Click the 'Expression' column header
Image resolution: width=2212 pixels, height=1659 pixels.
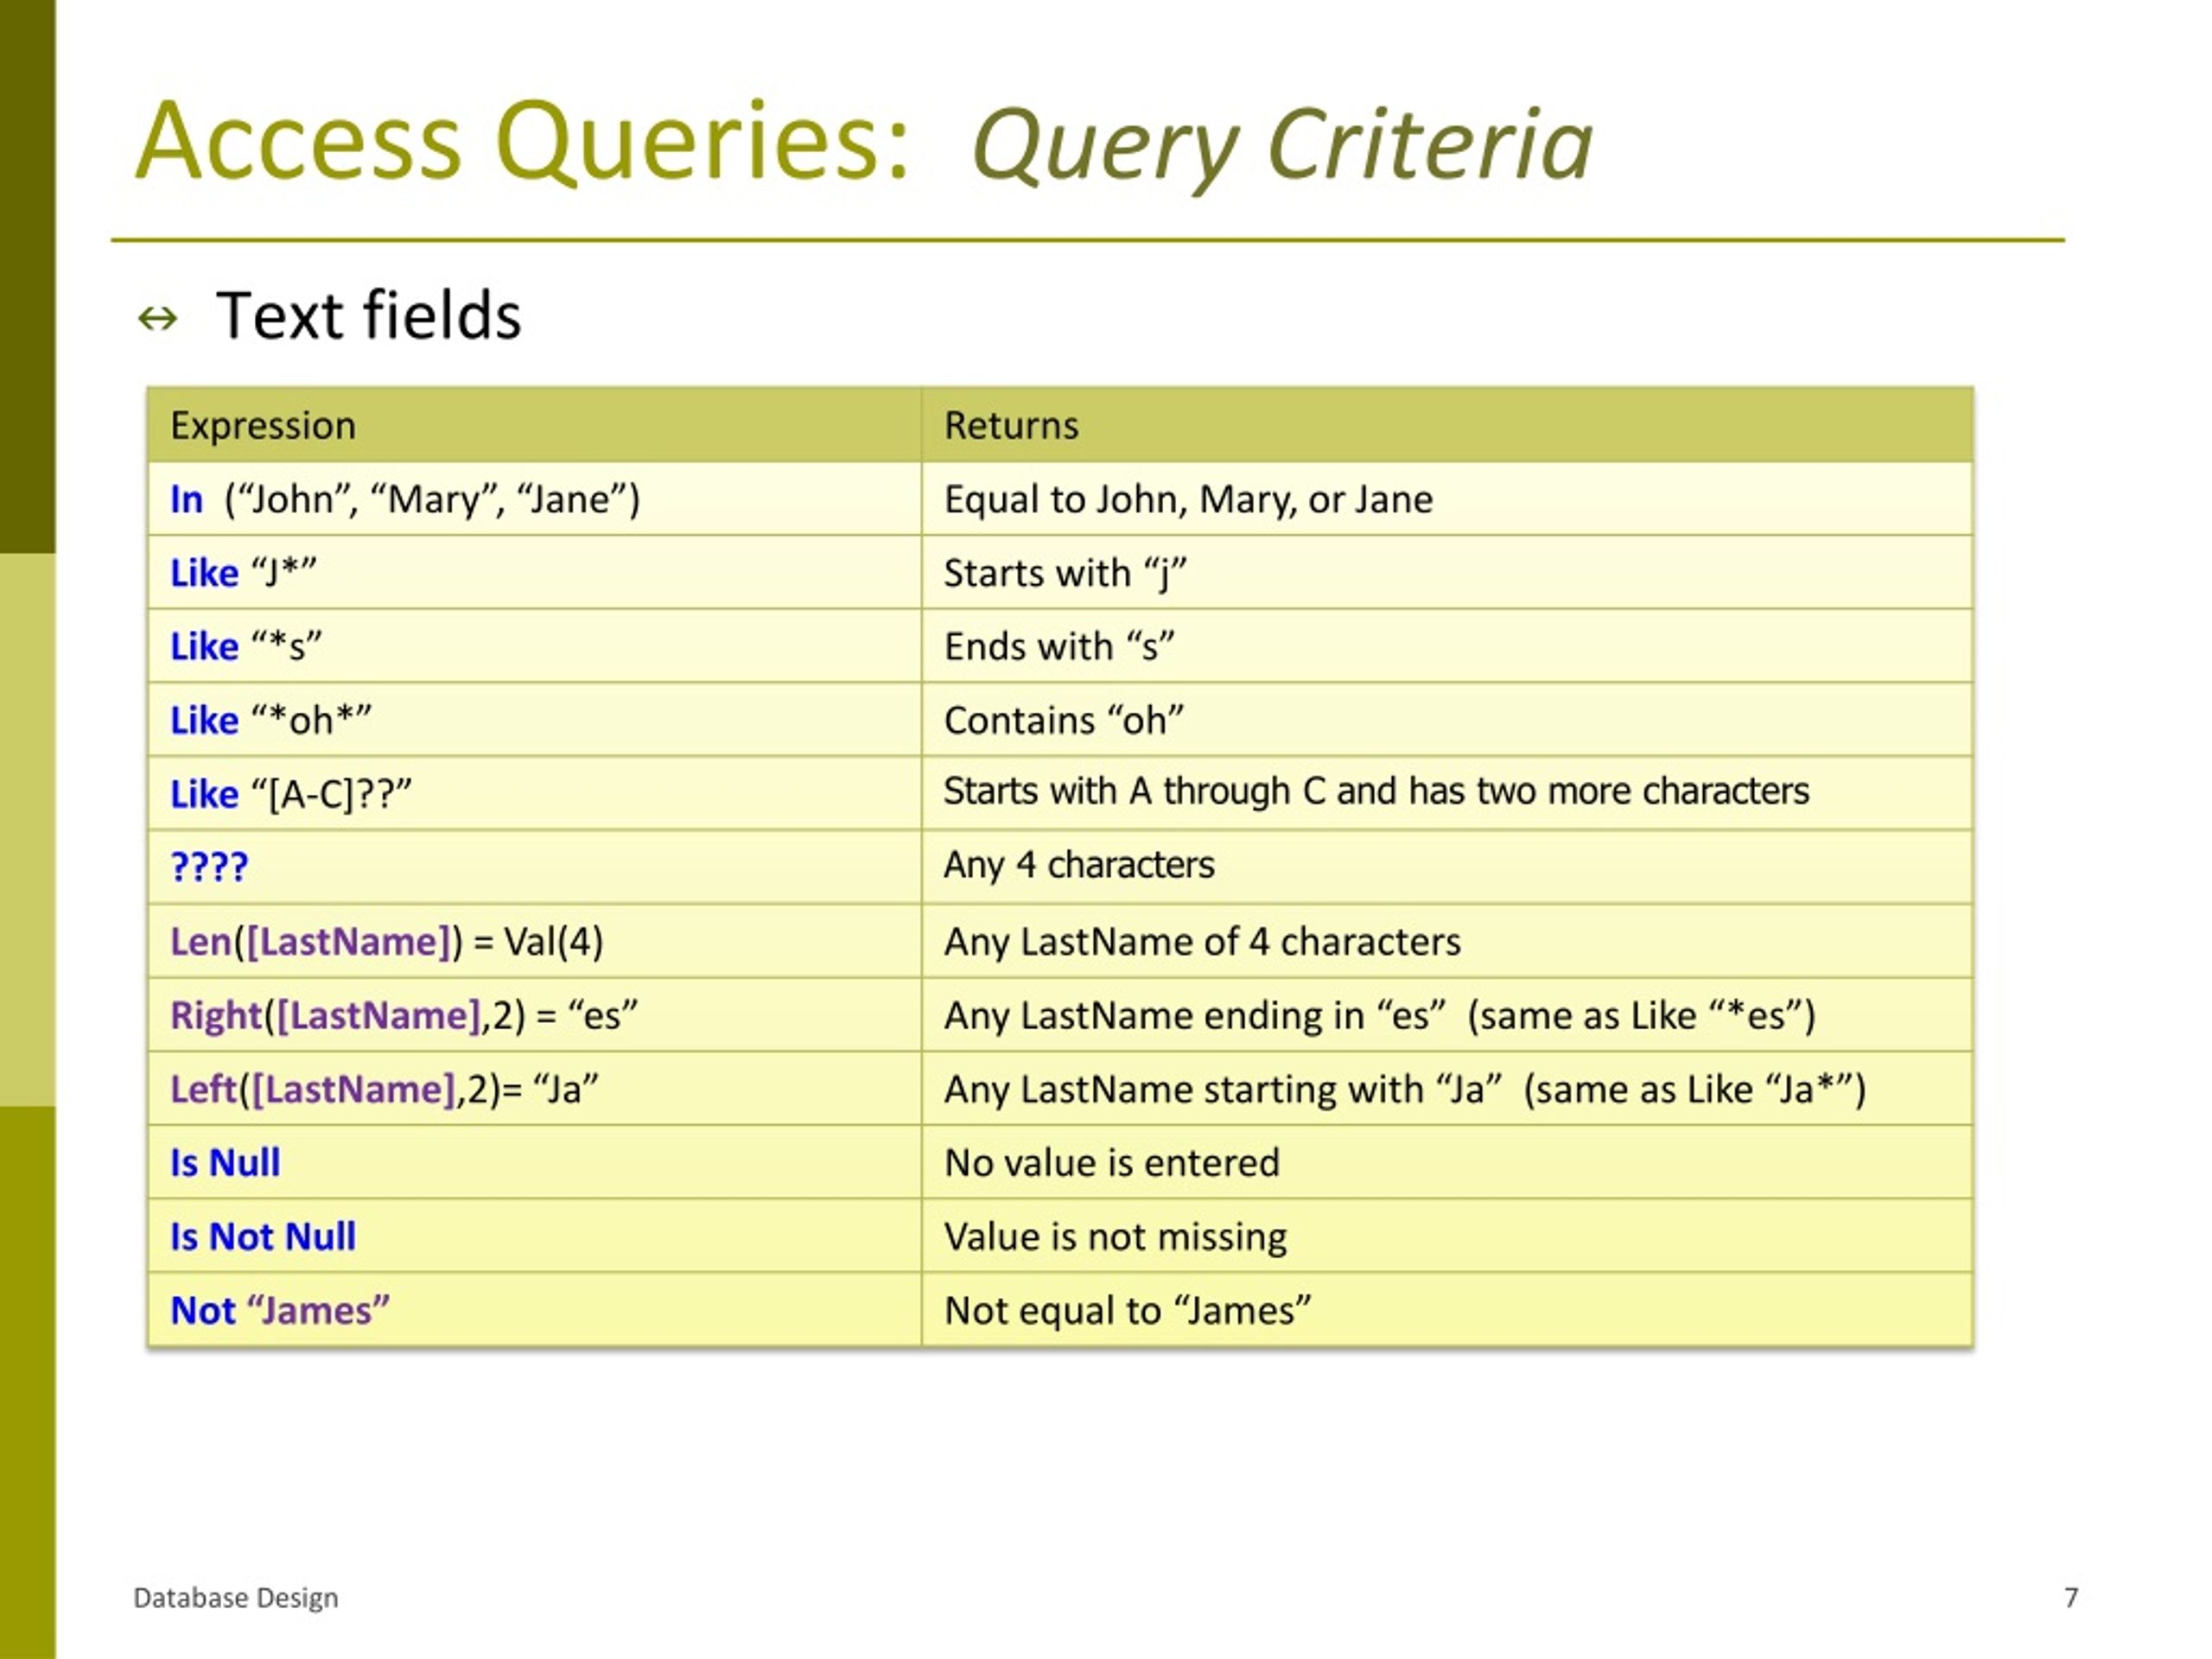(x=534, y=425)
